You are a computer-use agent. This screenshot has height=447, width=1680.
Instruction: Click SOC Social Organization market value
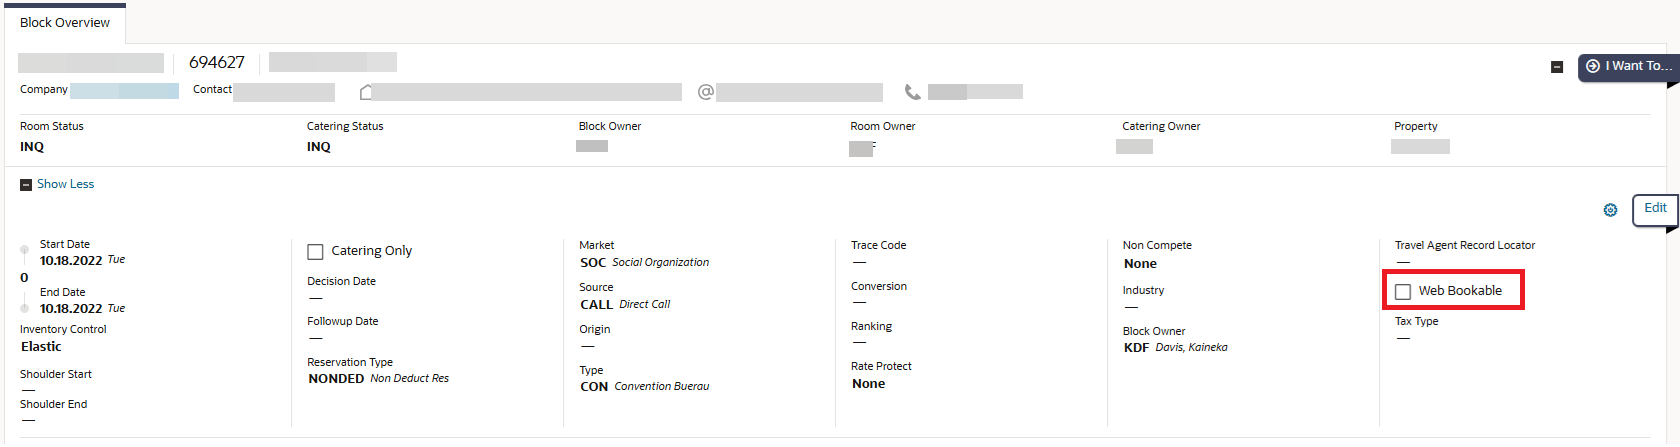pyautogui.click(x=644, y=263)
